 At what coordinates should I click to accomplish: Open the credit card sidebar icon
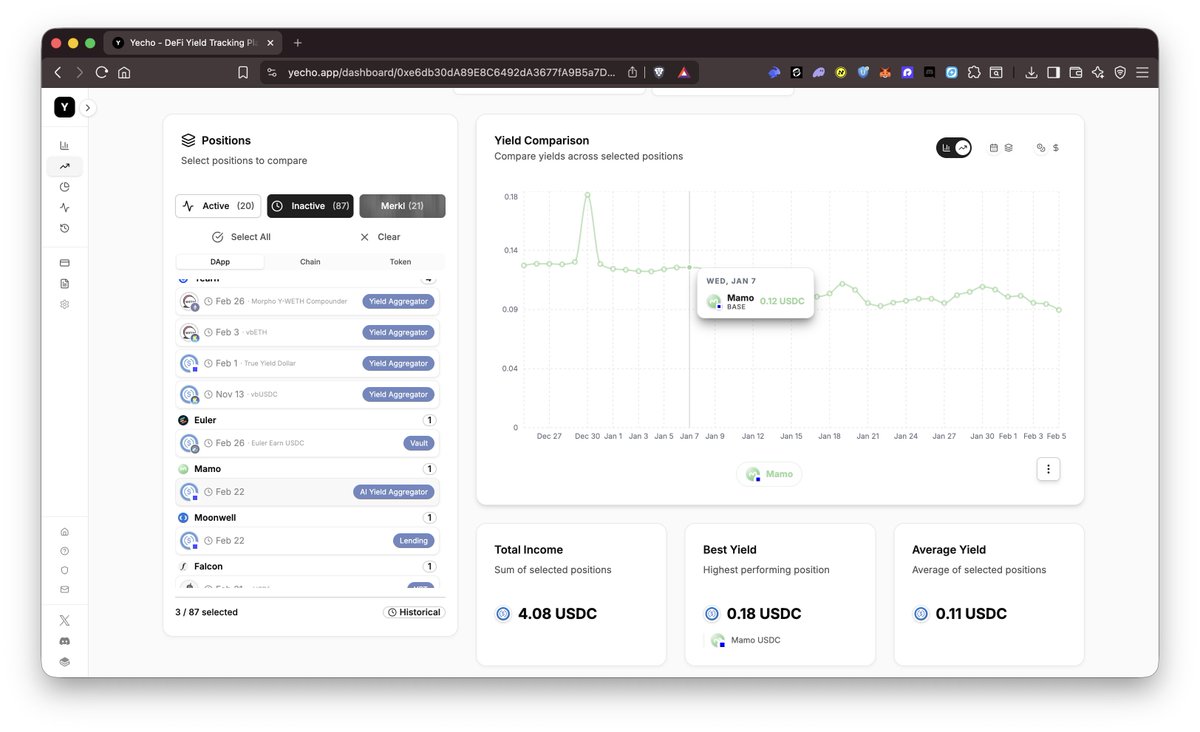coord(64,262)
